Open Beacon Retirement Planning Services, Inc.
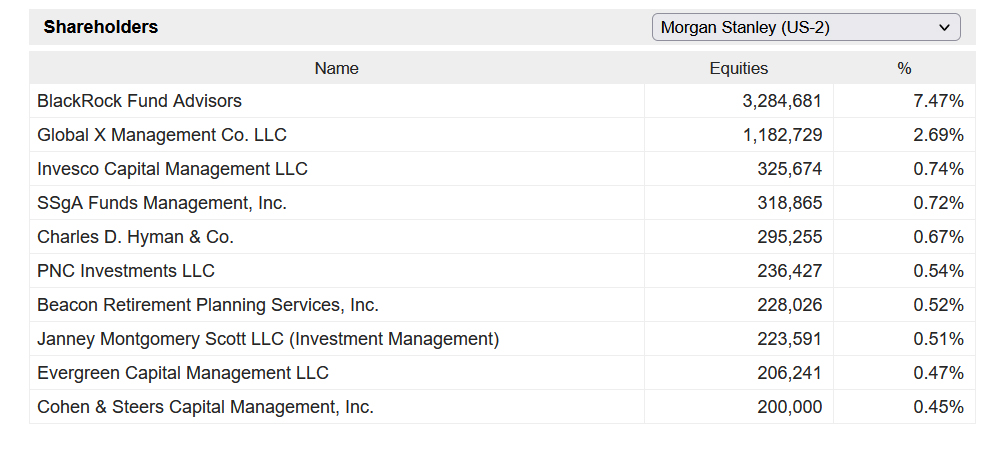This screenshot has width=987, height=452. [x=208, y=305]
